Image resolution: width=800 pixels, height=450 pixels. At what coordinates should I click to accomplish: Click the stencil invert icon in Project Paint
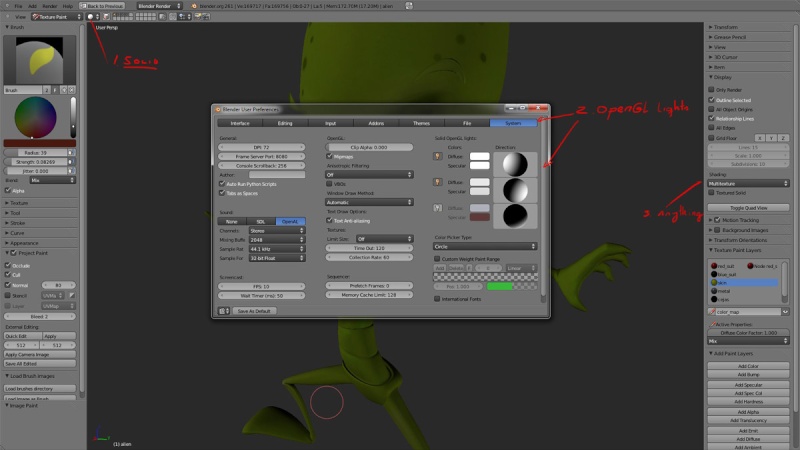72,295
